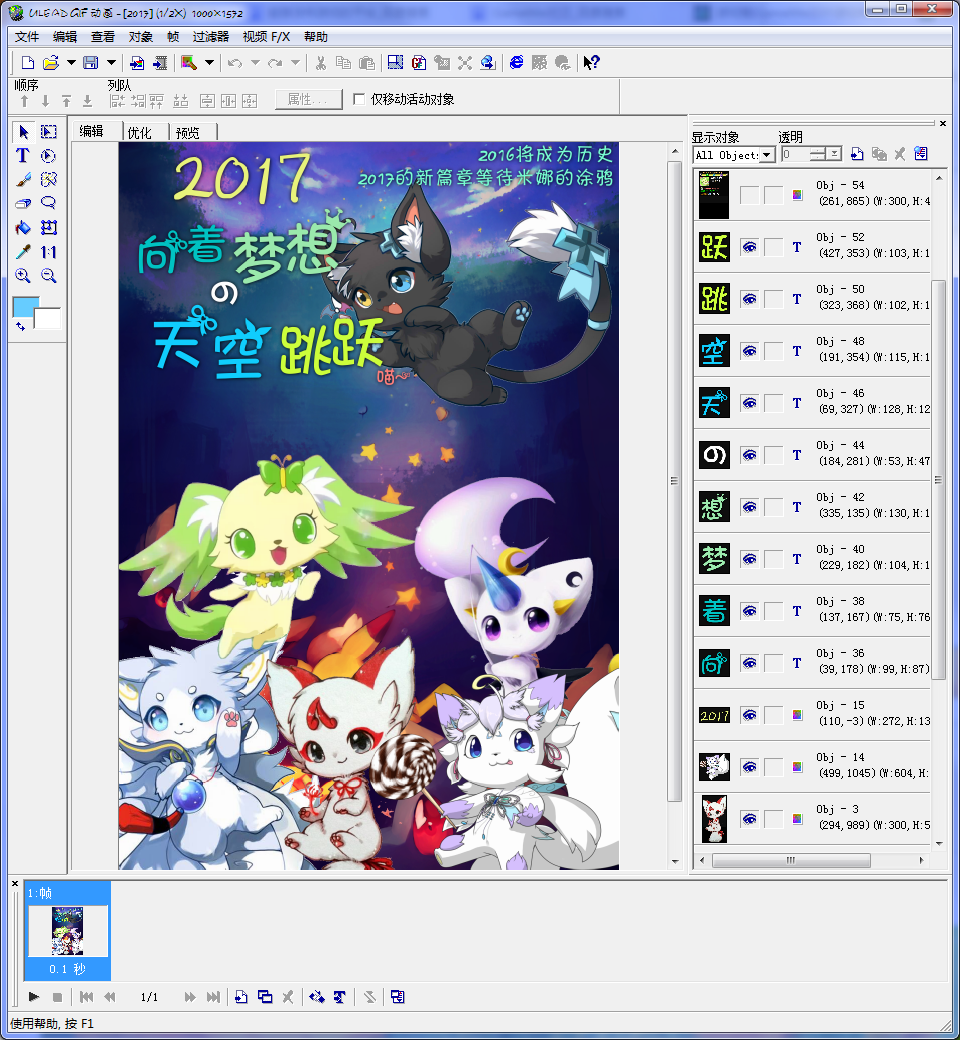Click Duplicate frame icon in frame panel

[x=265, y=997]
